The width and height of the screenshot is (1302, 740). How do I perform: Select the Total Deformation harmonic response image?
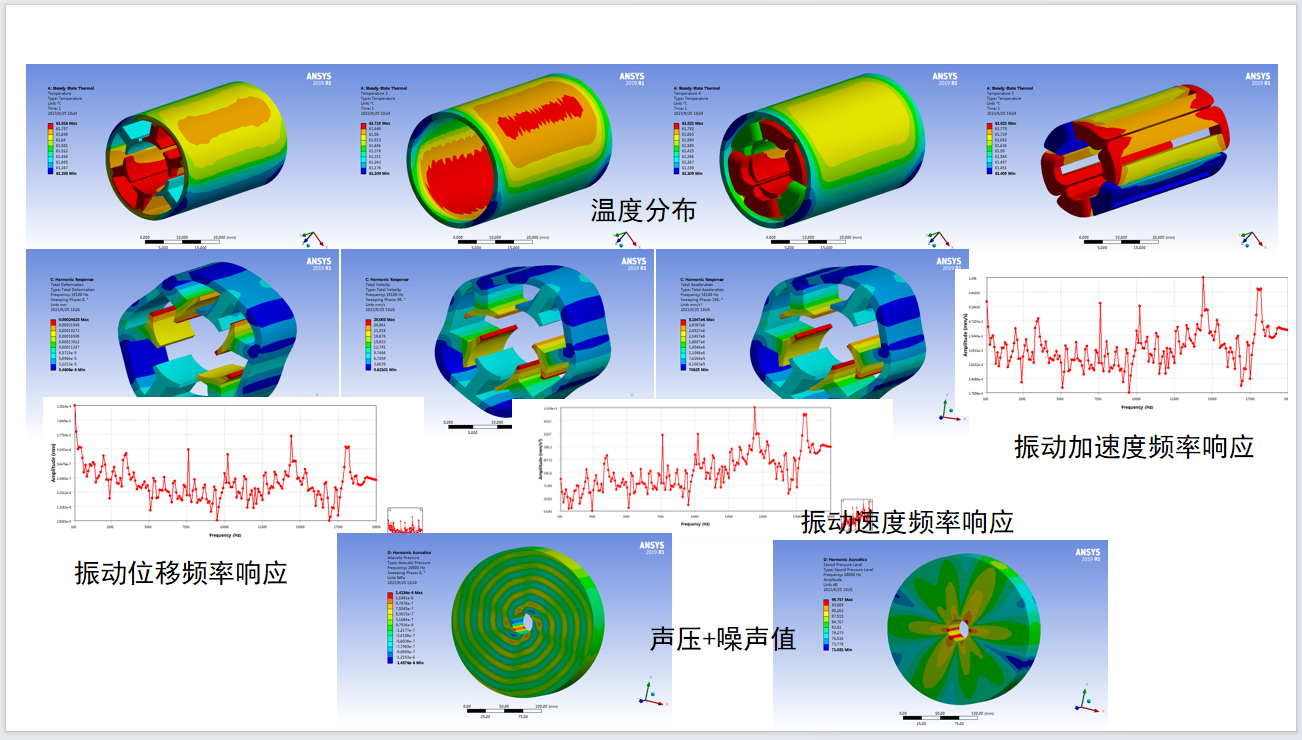(x=182, y=323)
